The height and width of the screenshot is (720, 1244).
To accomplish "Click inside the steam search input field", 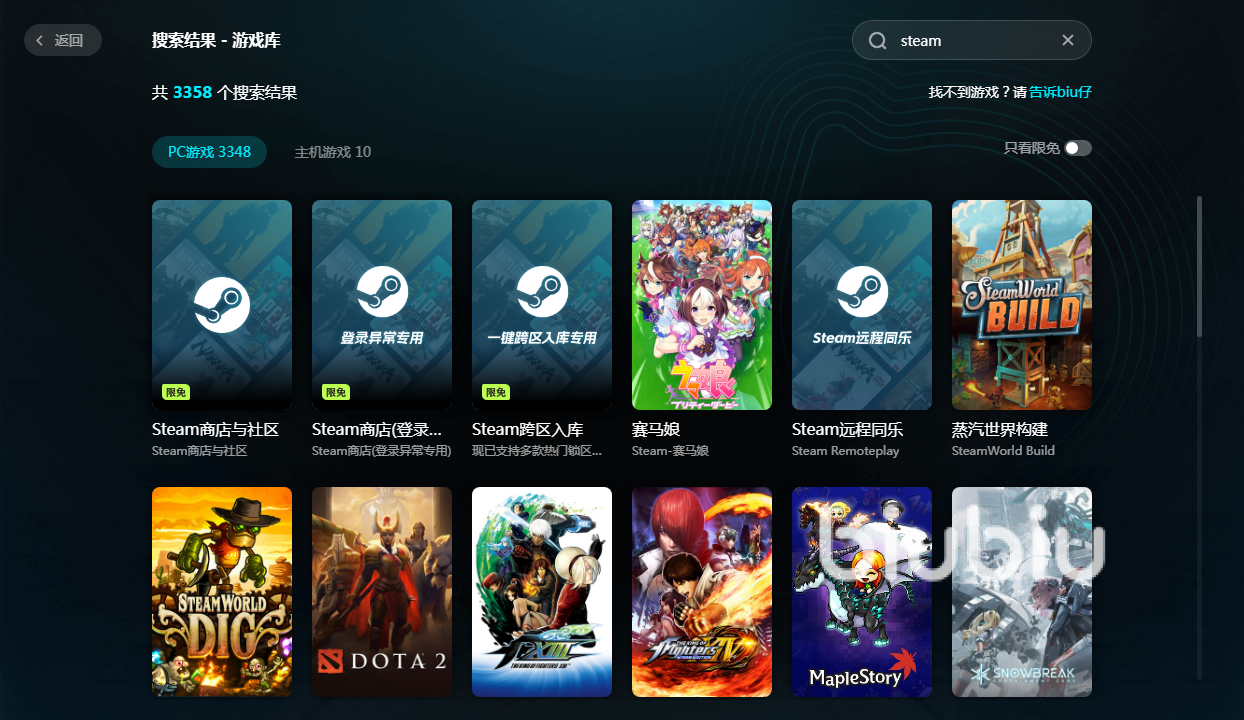I will (970, 41).
